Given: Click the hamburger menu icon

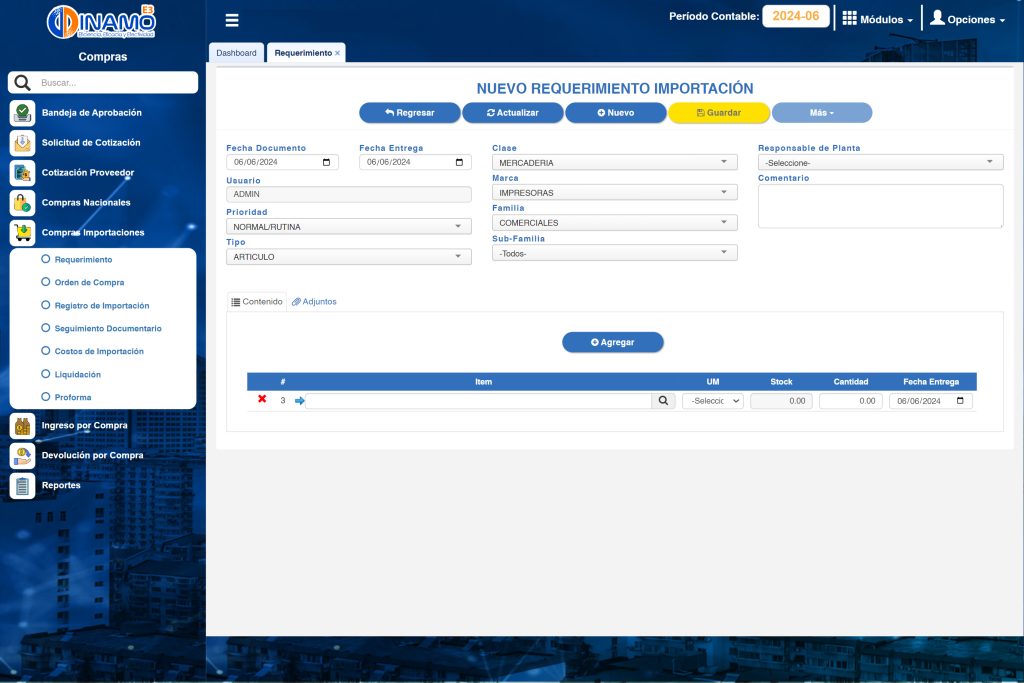Looking at the screenshot, I should (232, 20).
